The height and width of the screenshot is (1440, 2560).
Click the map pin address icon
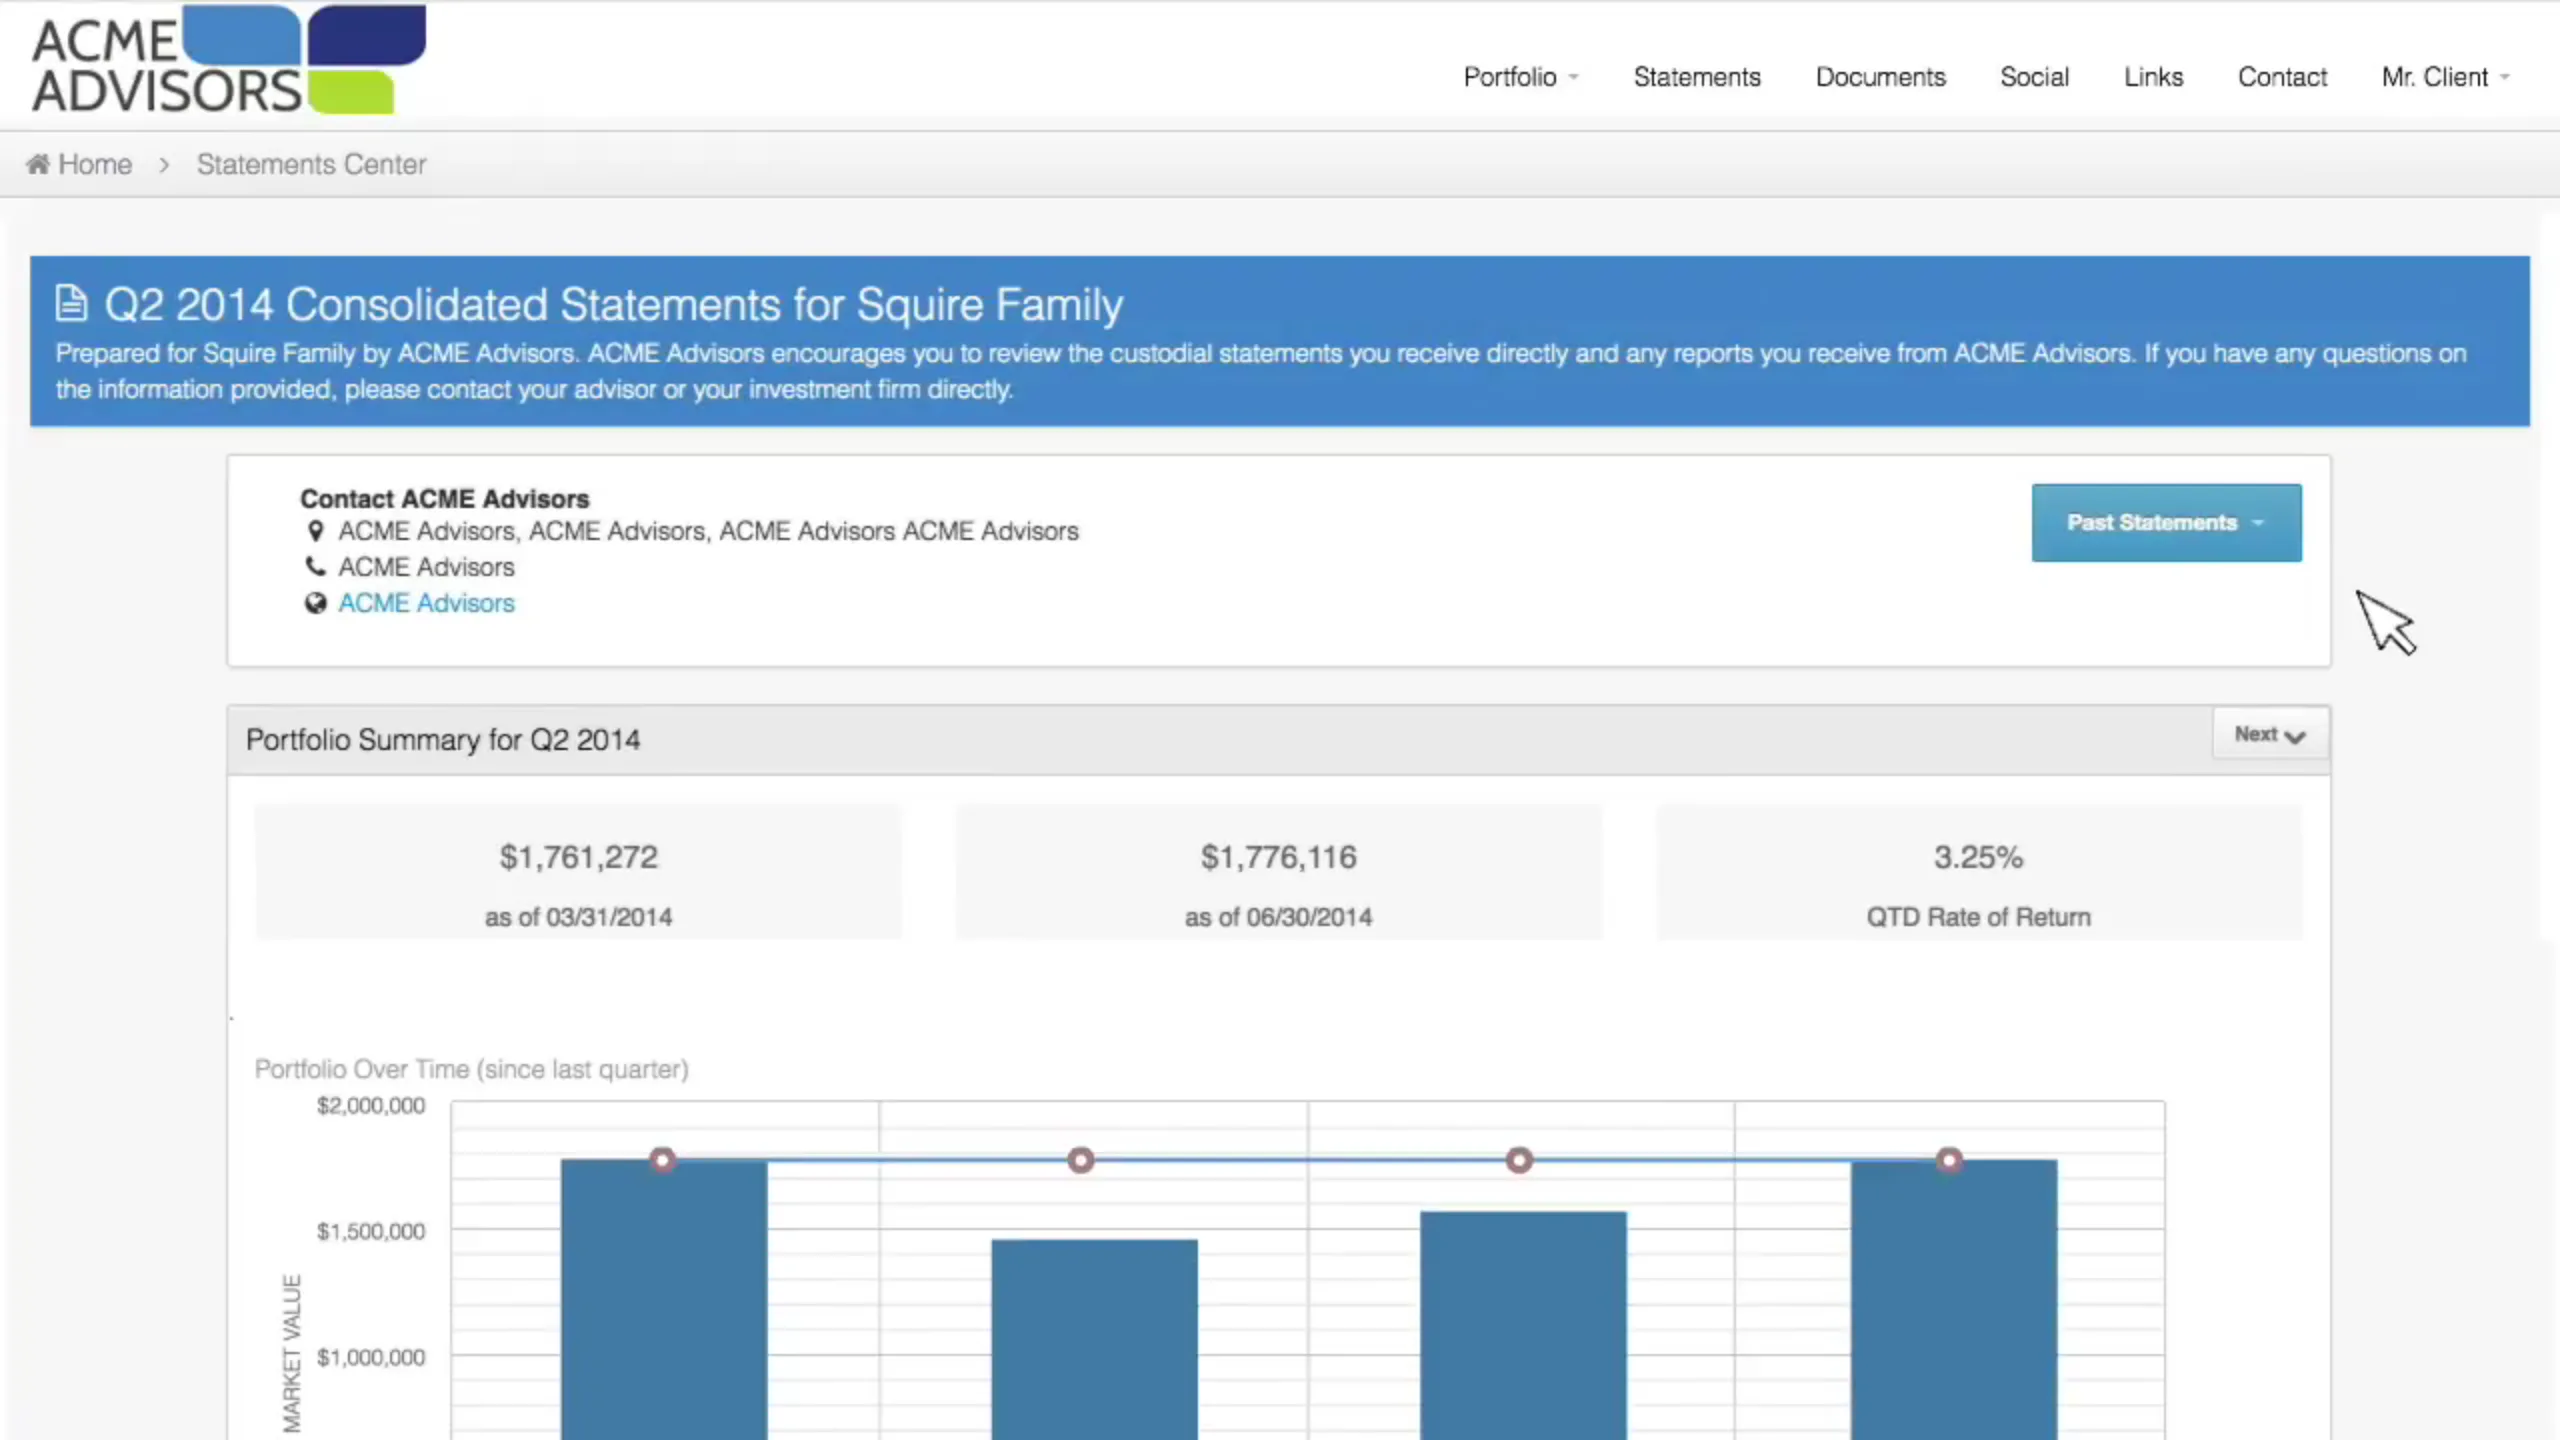click(315, 531)
